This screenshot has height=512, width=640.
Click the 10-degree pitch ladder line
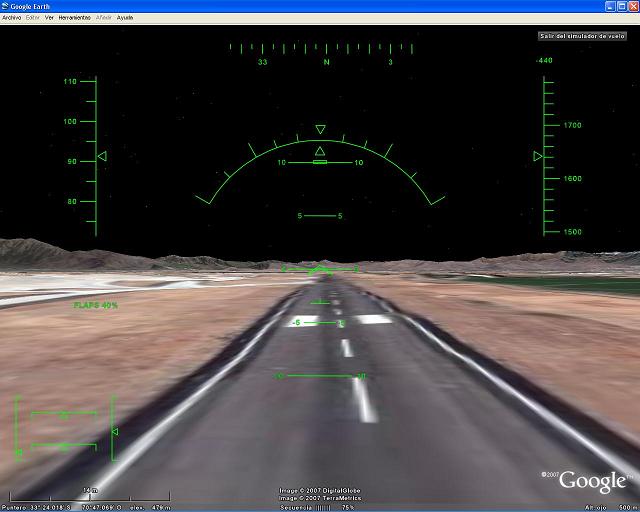pos(320,162)
